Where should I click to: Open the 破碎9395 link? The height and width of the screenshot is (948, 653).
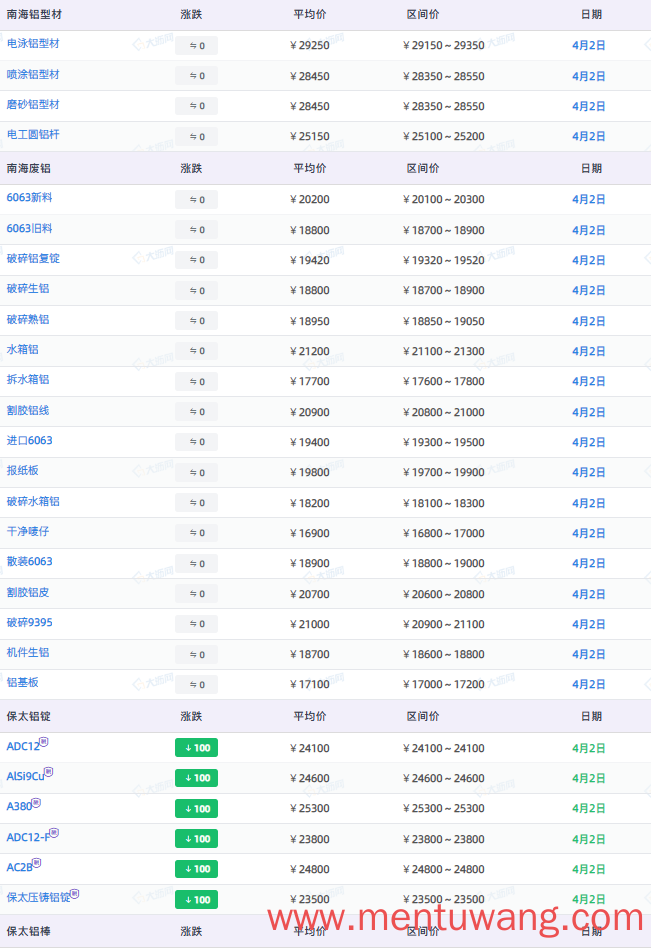[30, 623]
